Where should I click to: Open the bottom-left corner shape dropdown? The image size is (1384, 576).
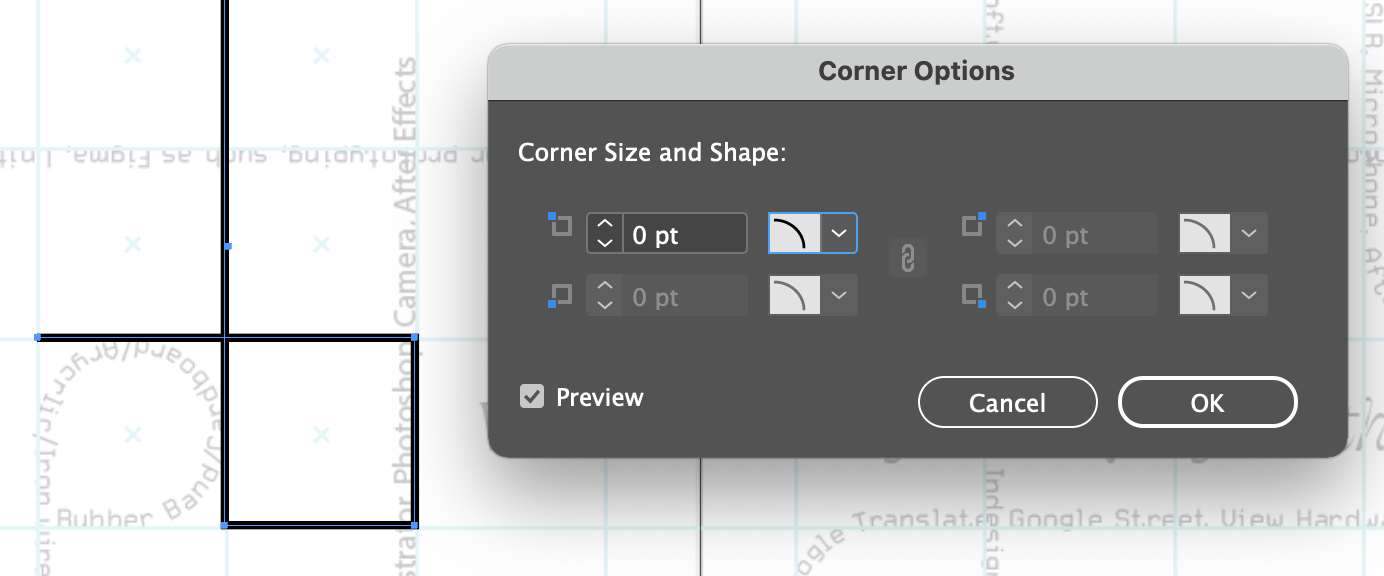(840, 294)
